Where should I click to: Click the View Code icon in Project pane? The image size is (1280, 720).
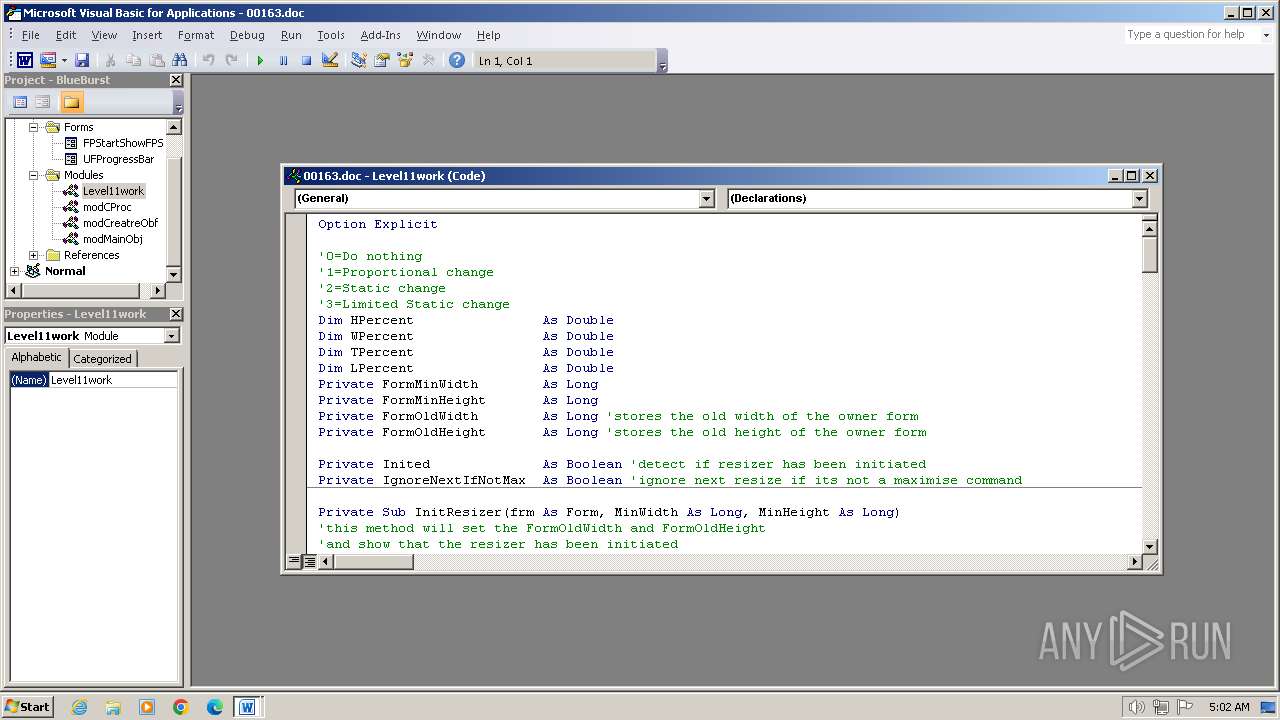(x=19, y=102)
